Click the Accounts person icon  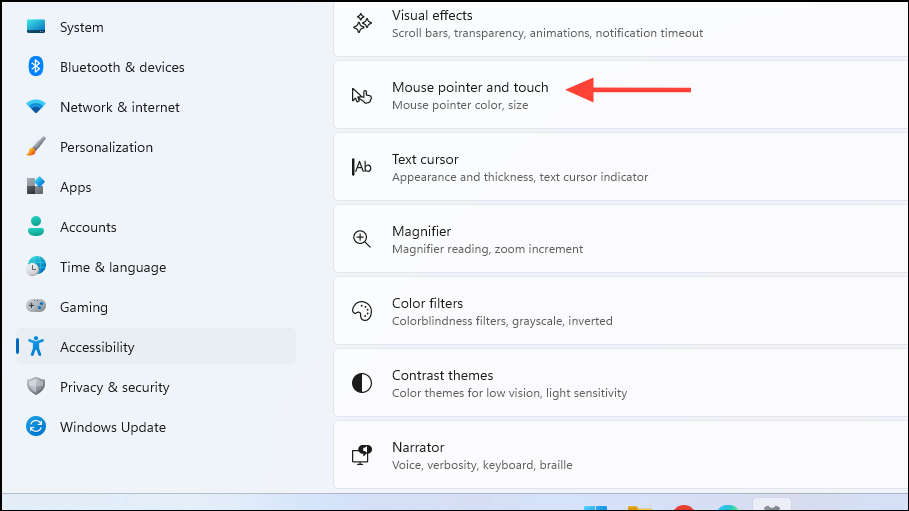tap(36, 226)
